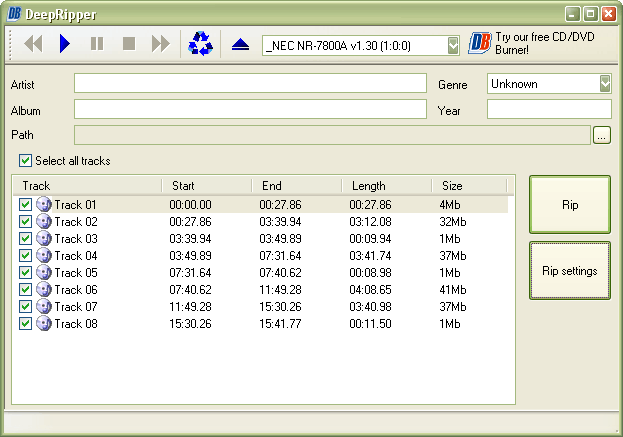
Task: Toggle the Track 04 checkbox
Action: pyautogui.click(x=25, y=255)
